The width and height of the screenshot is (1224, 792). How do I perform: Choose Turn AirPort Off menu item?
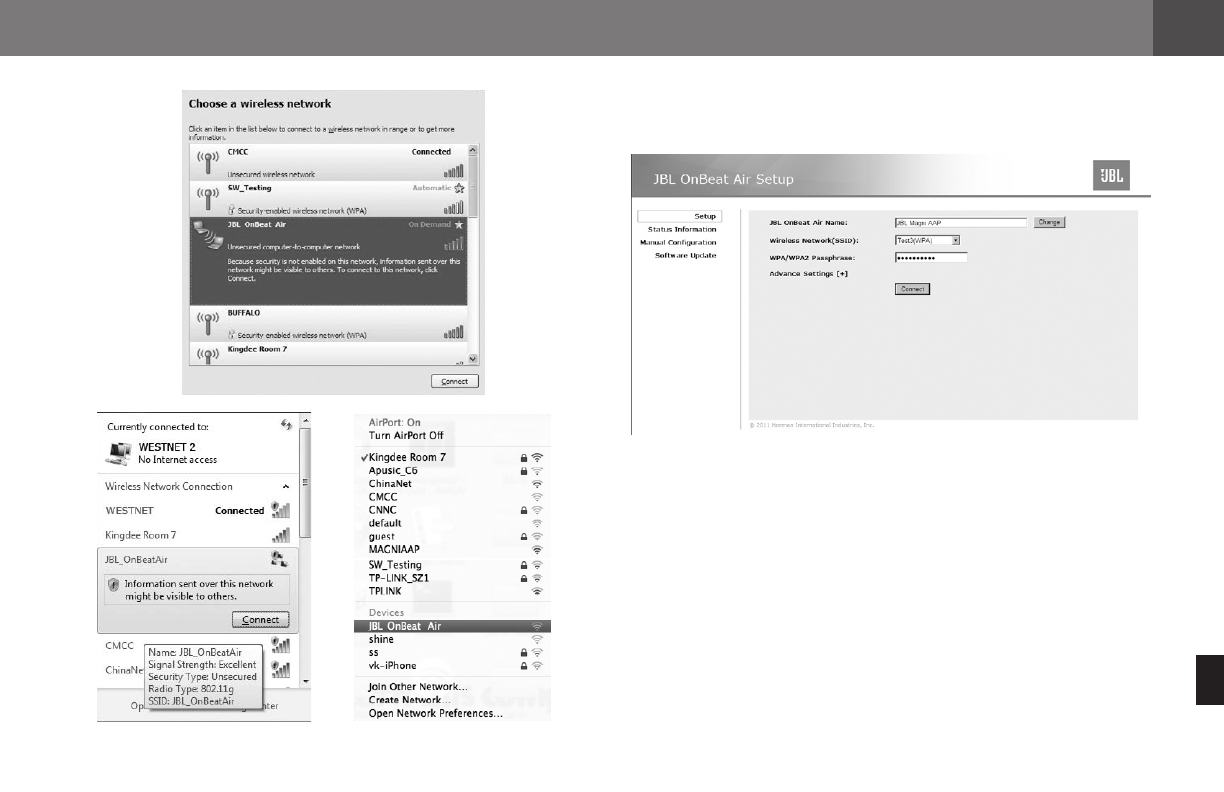406,436
